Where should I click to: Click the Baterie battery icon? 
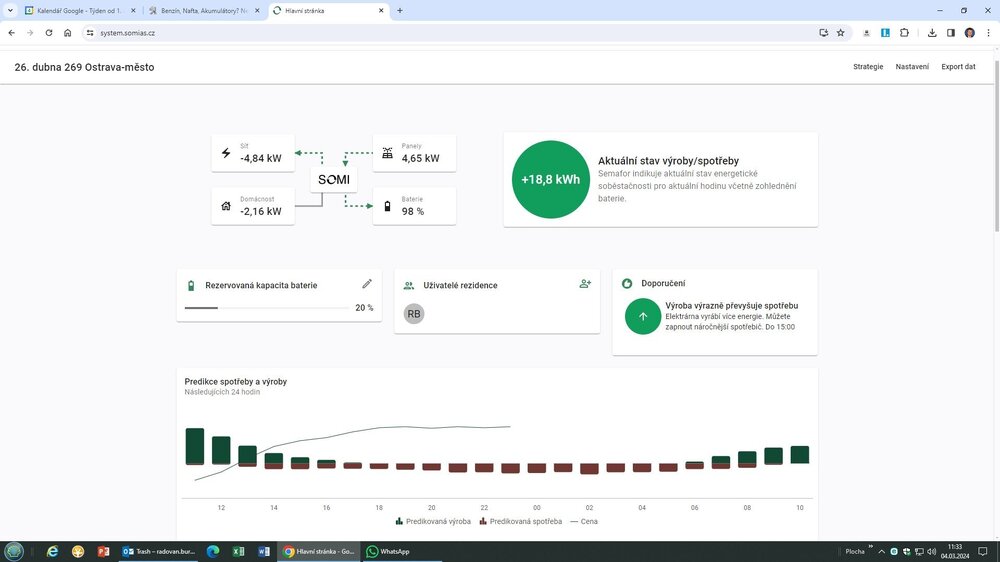tap(387, 206)
